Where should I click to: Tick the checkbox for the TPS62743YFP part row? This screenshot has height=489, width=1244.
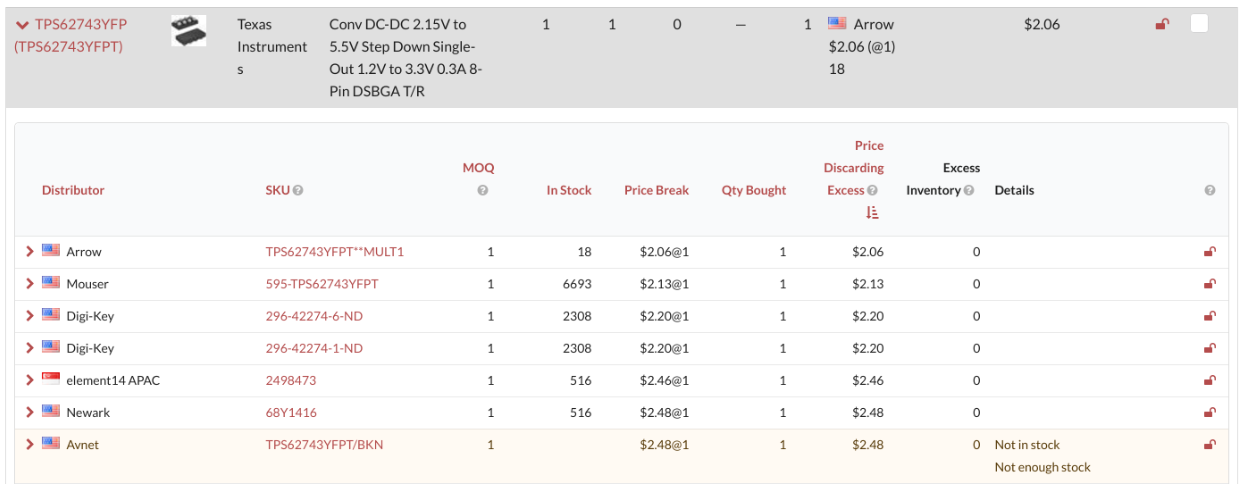point(1199,24)
